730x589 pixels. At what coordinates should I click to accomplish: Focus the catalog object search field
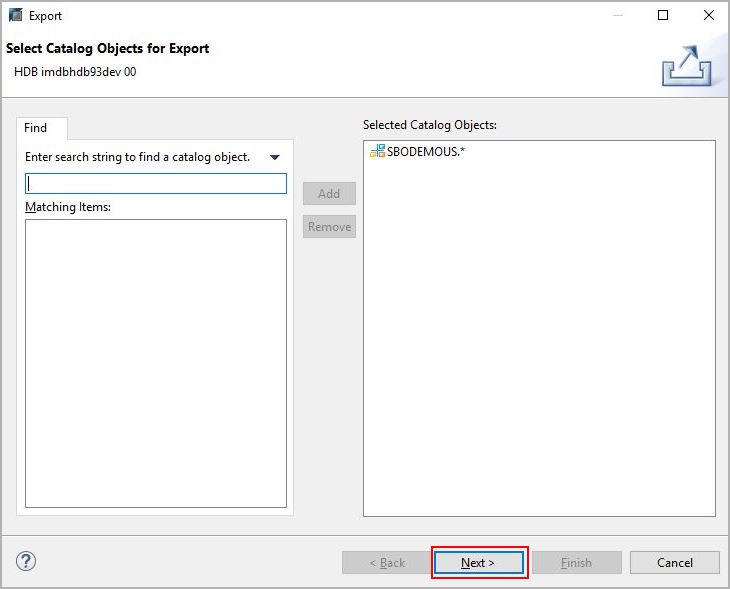tap(156, 184)
